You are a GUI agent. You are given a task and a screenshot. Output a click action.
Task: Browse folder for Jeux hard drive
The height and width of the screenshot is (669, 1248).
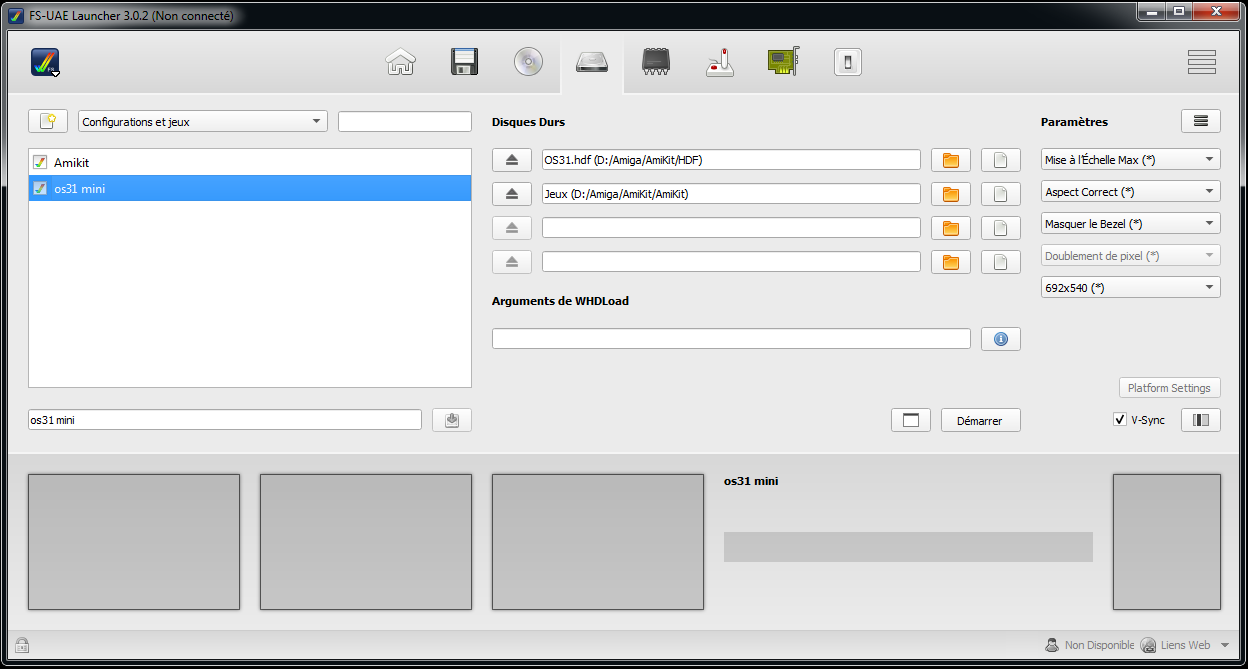click(951, 194)
